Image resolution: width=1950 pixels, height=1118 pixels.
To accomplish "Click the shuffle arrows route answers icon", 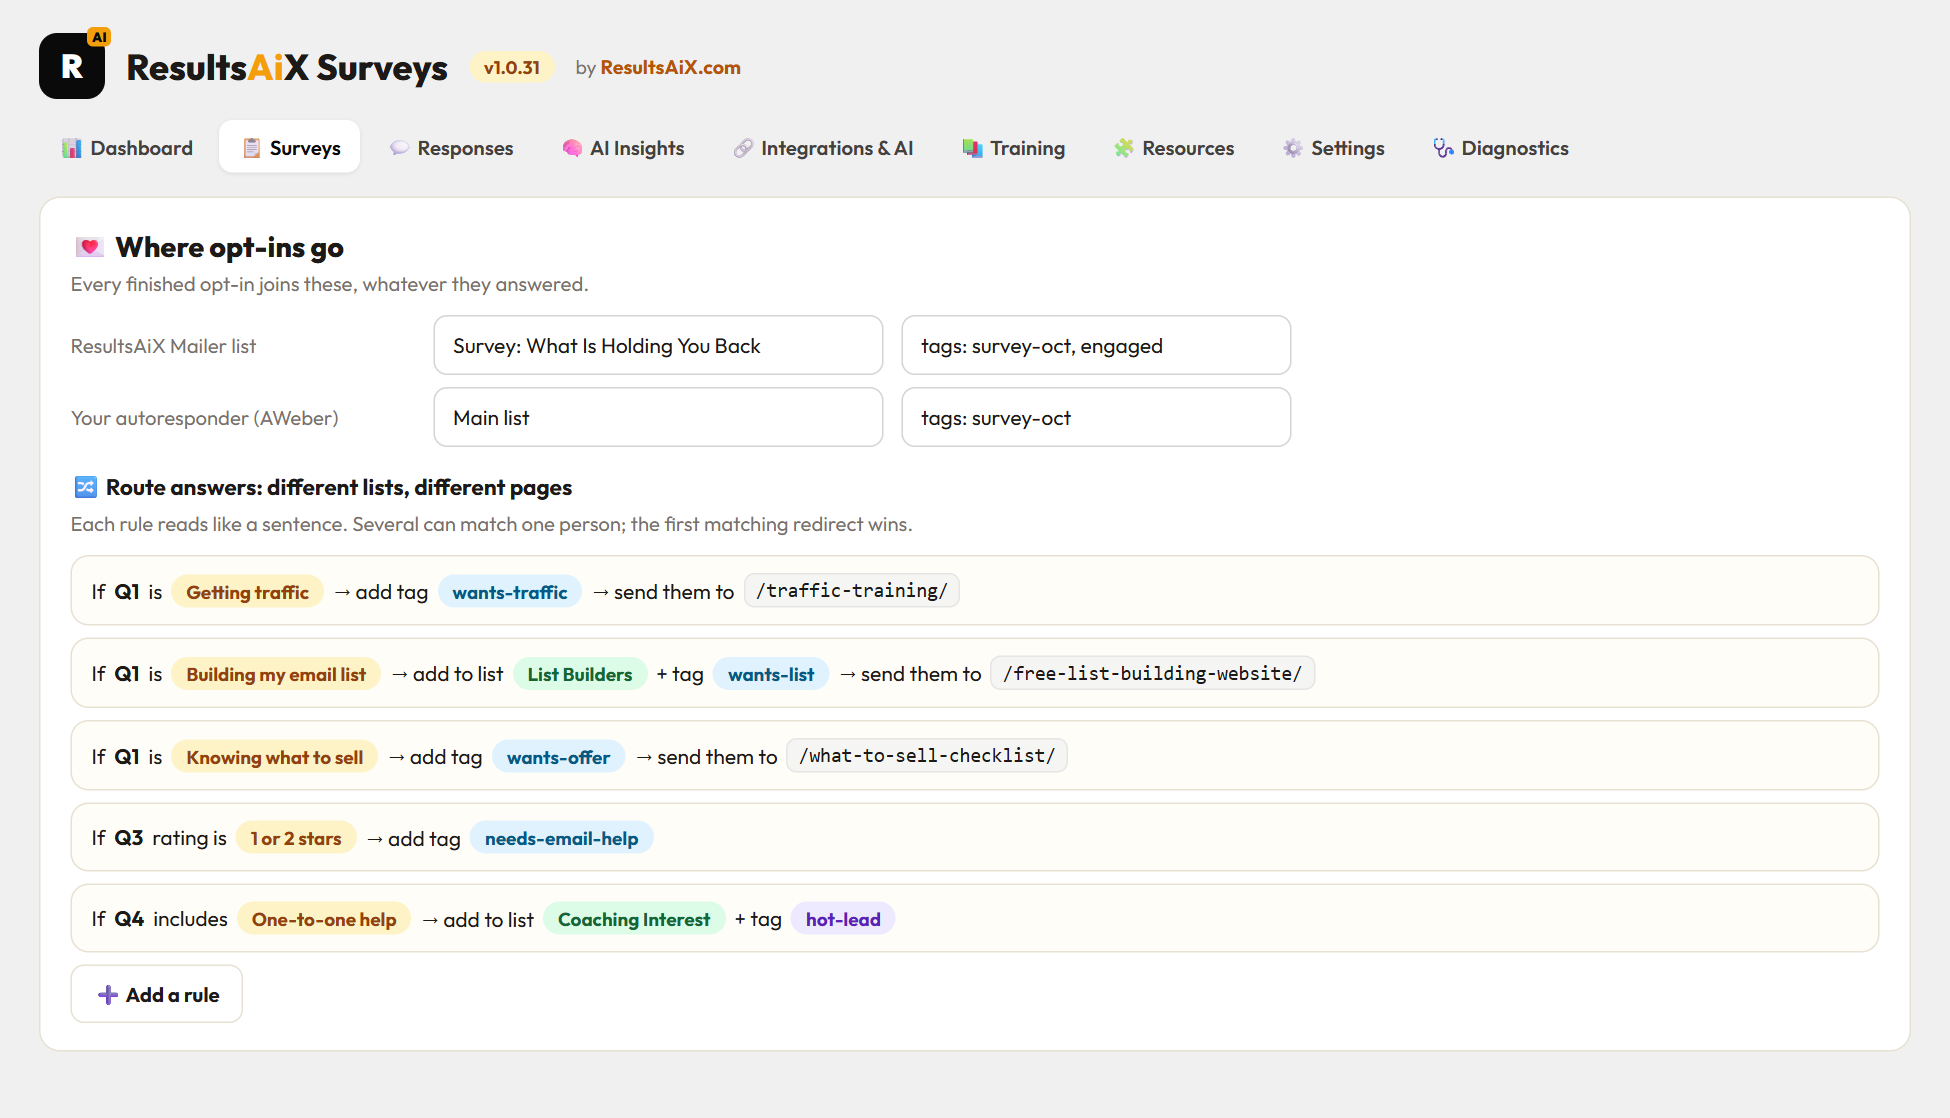I will pos(86,487).
